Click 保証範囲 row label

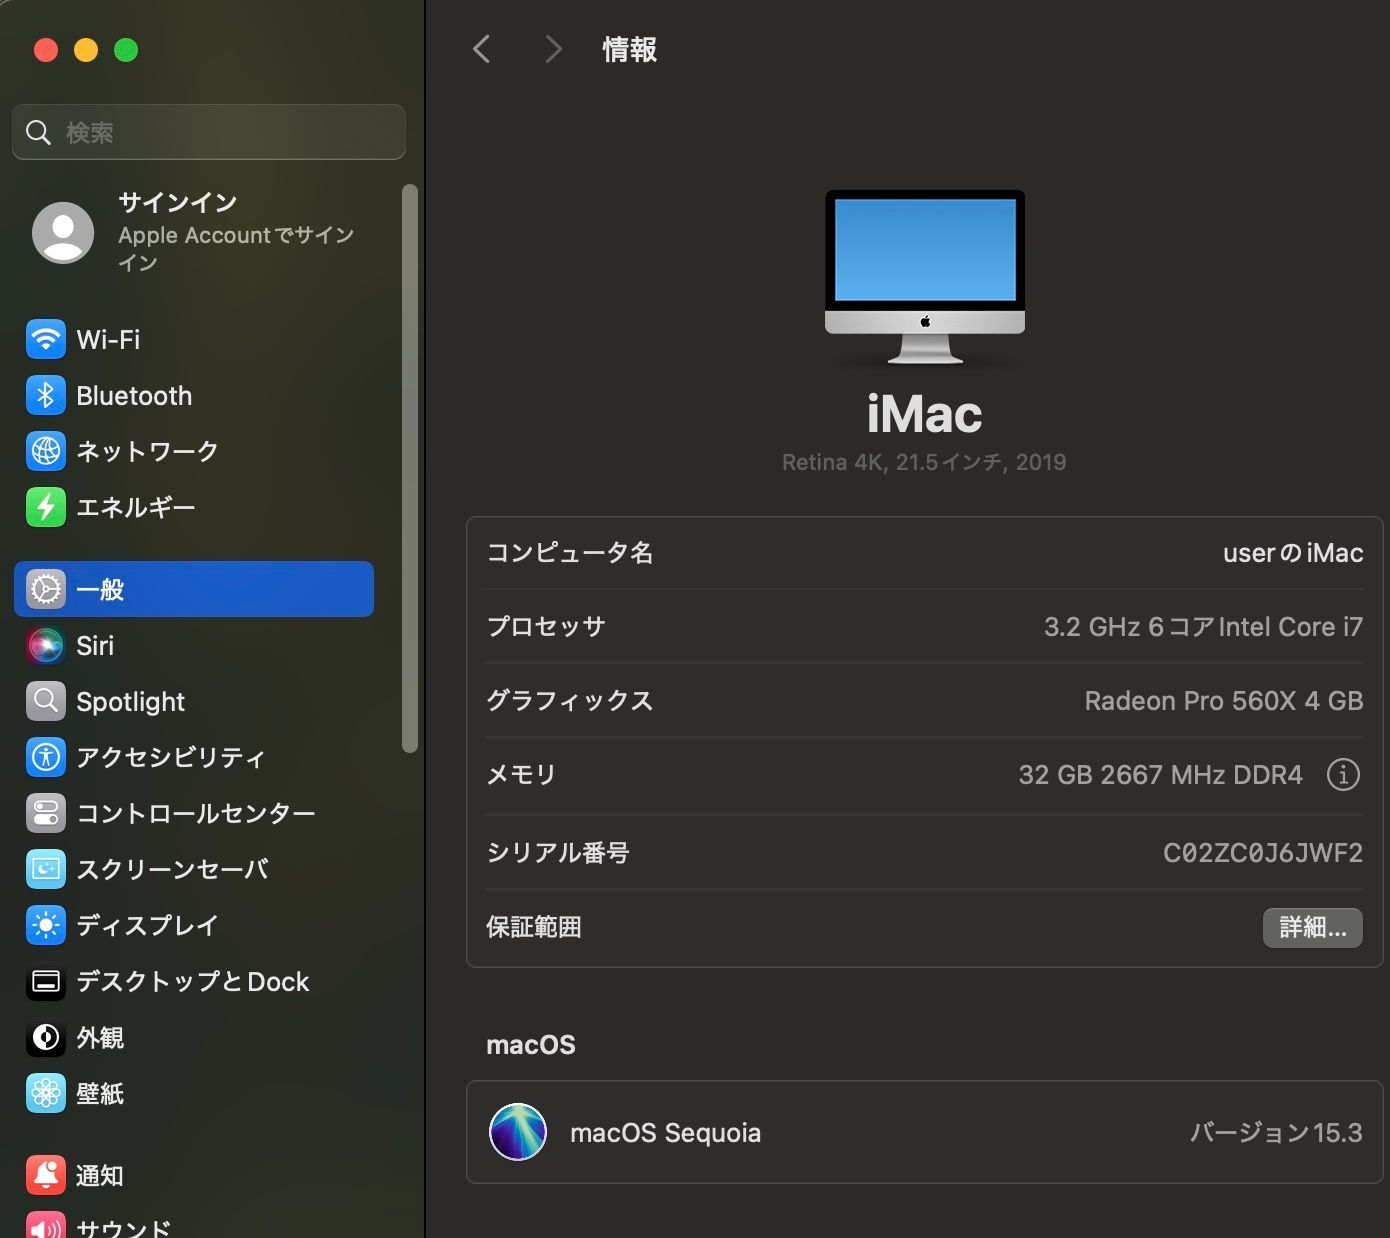coord(534,928)
